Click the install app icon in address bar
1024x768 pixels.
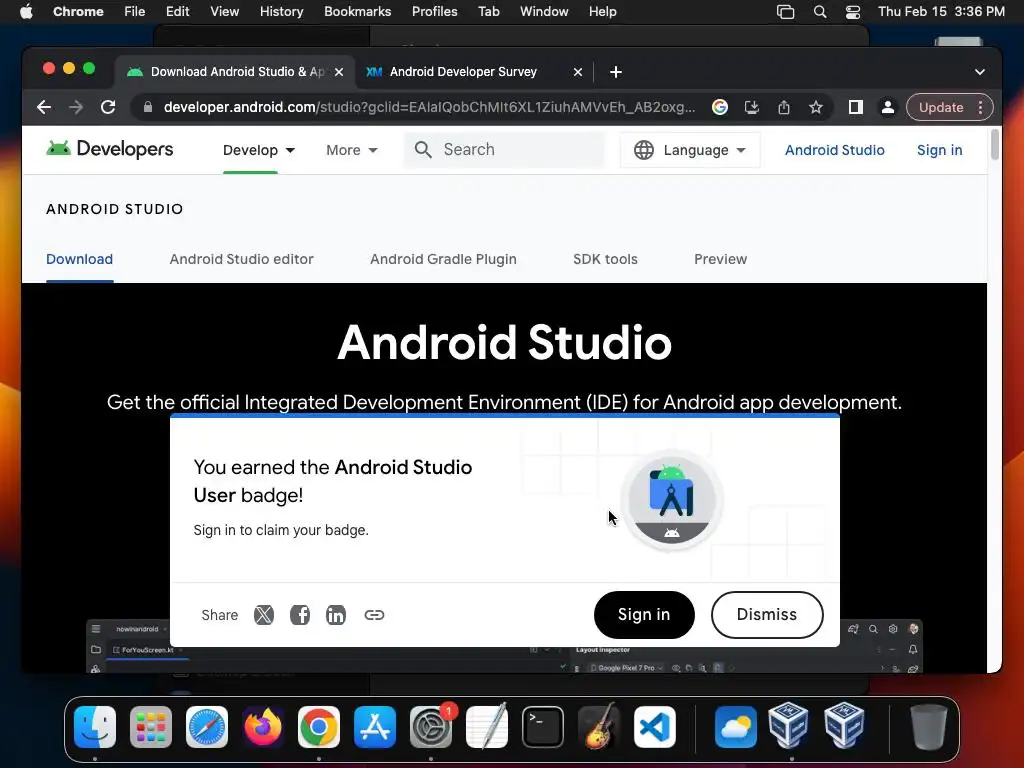[x=752, y=107]
